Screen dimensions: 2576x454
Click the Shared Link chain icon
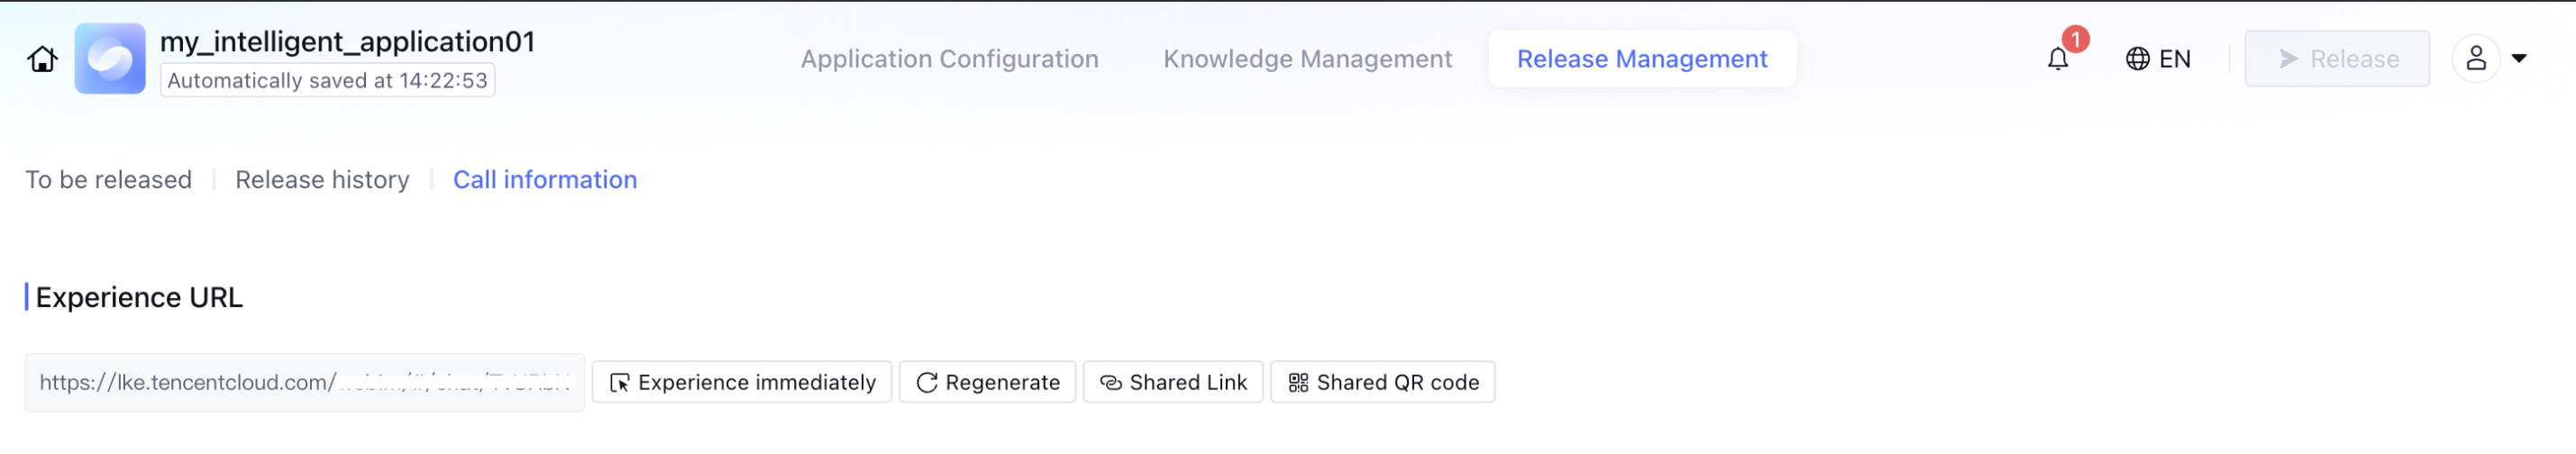pyautogui.click(x=1110, y=383)
